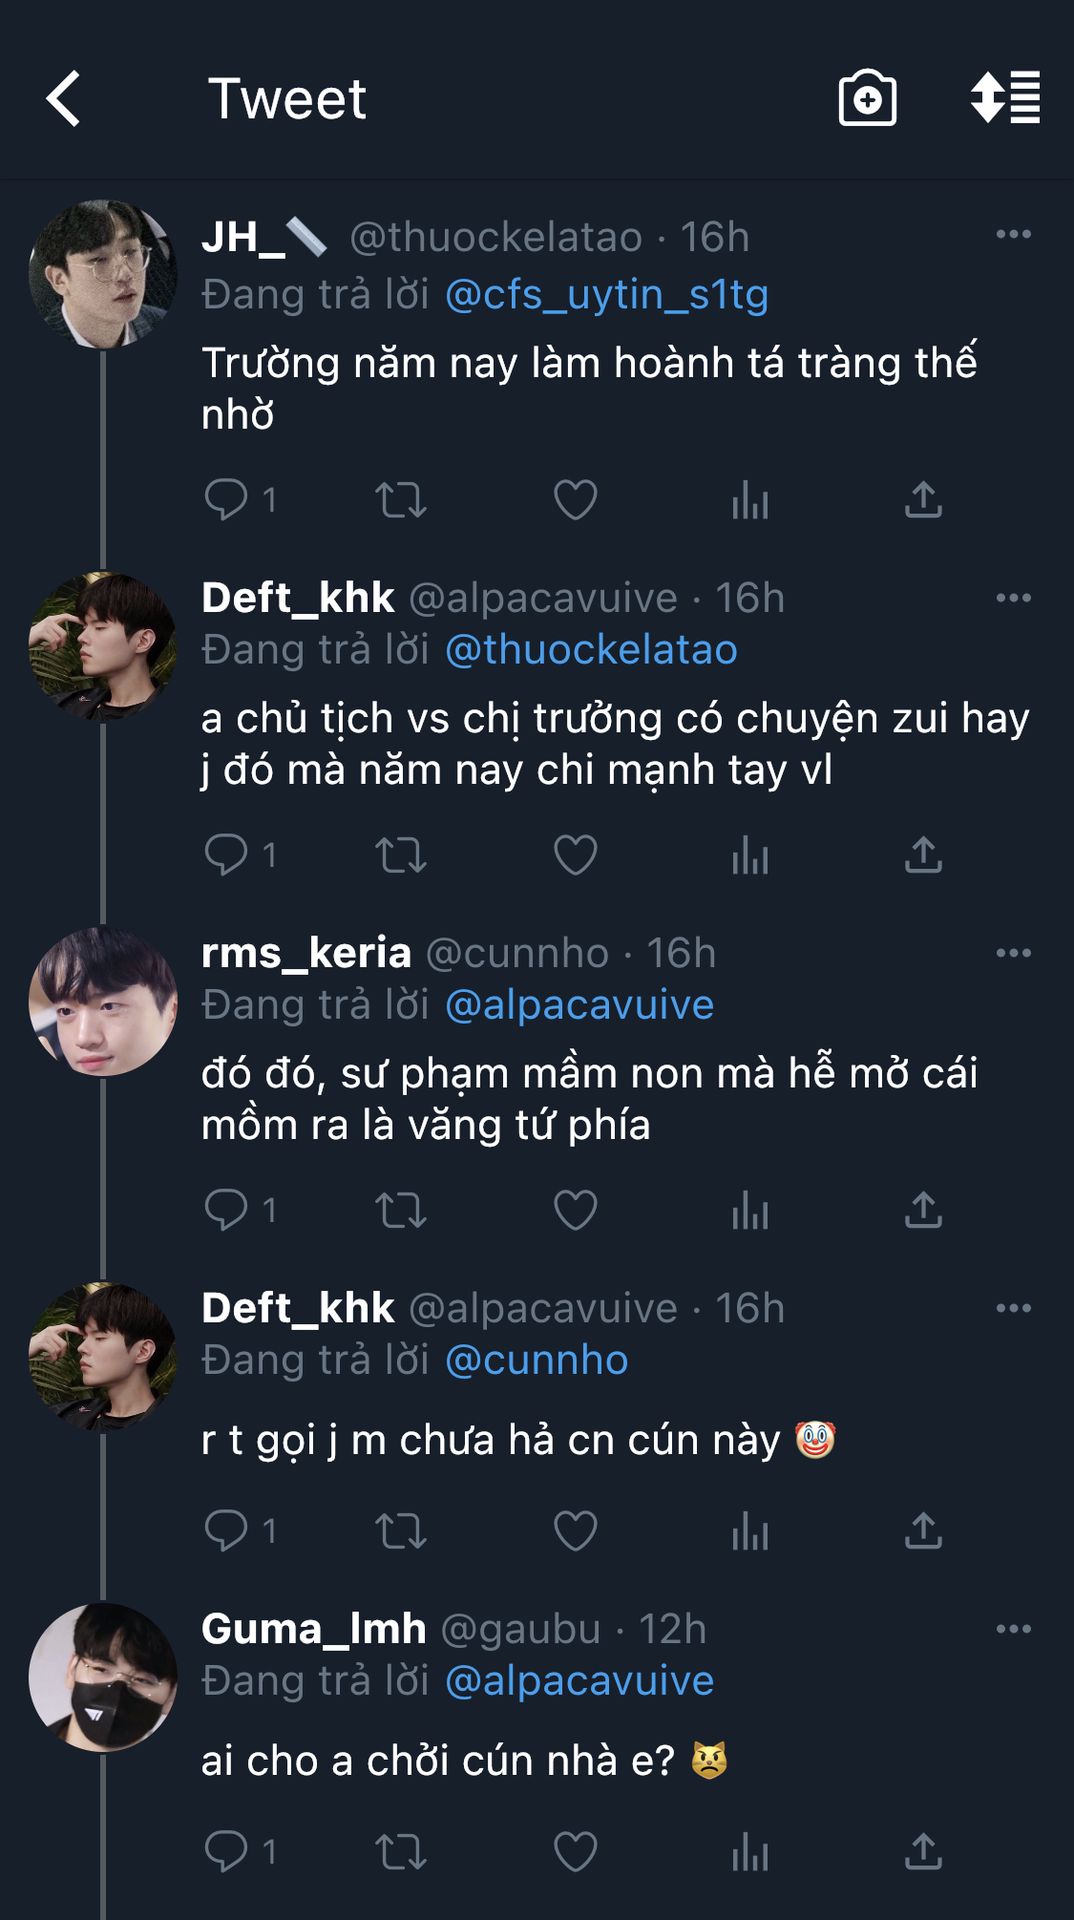Reply to JH_'s tweet about Trường
Screen dimensions: 1074x1920
pos(227,499)
